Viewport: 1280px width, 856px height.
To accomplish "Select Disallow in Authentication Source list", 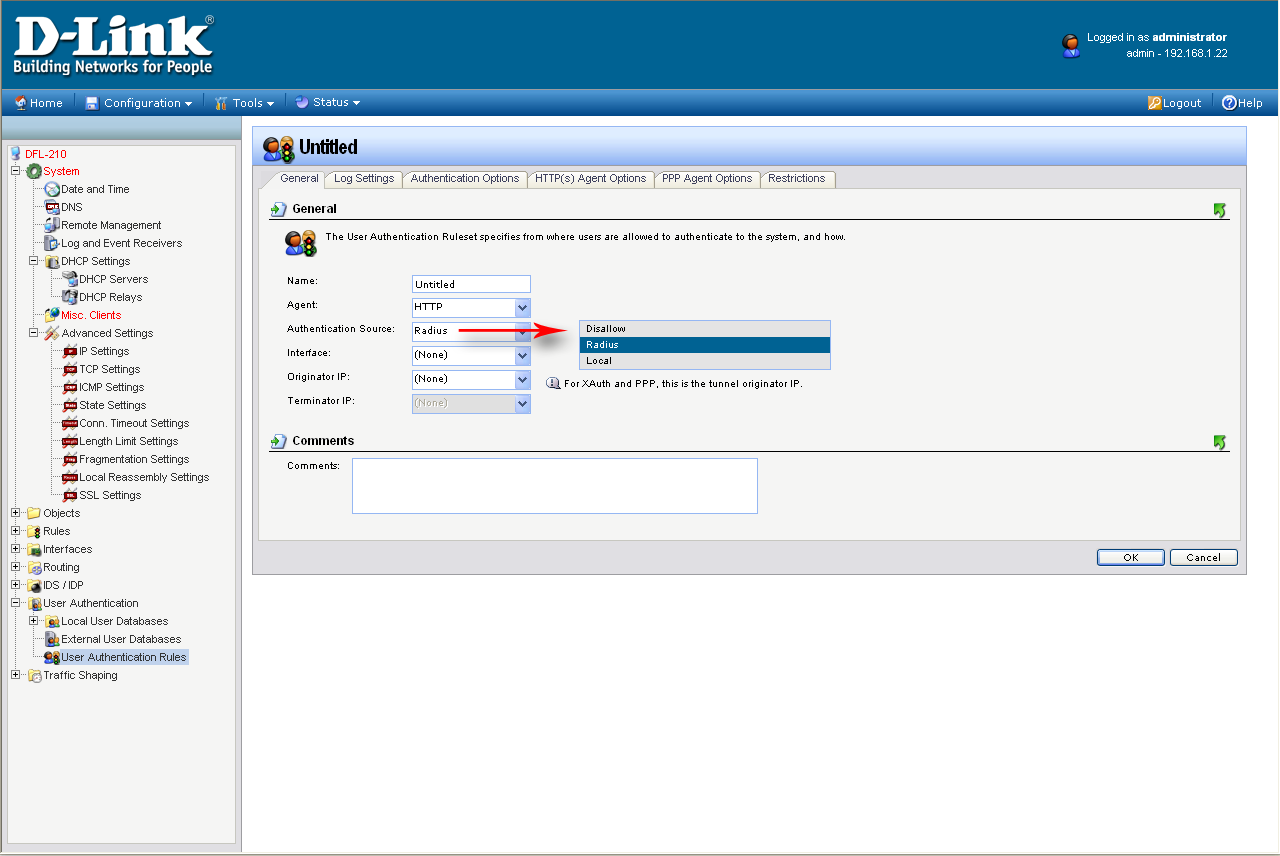I will pyautogui.click(x=705, y=329).
